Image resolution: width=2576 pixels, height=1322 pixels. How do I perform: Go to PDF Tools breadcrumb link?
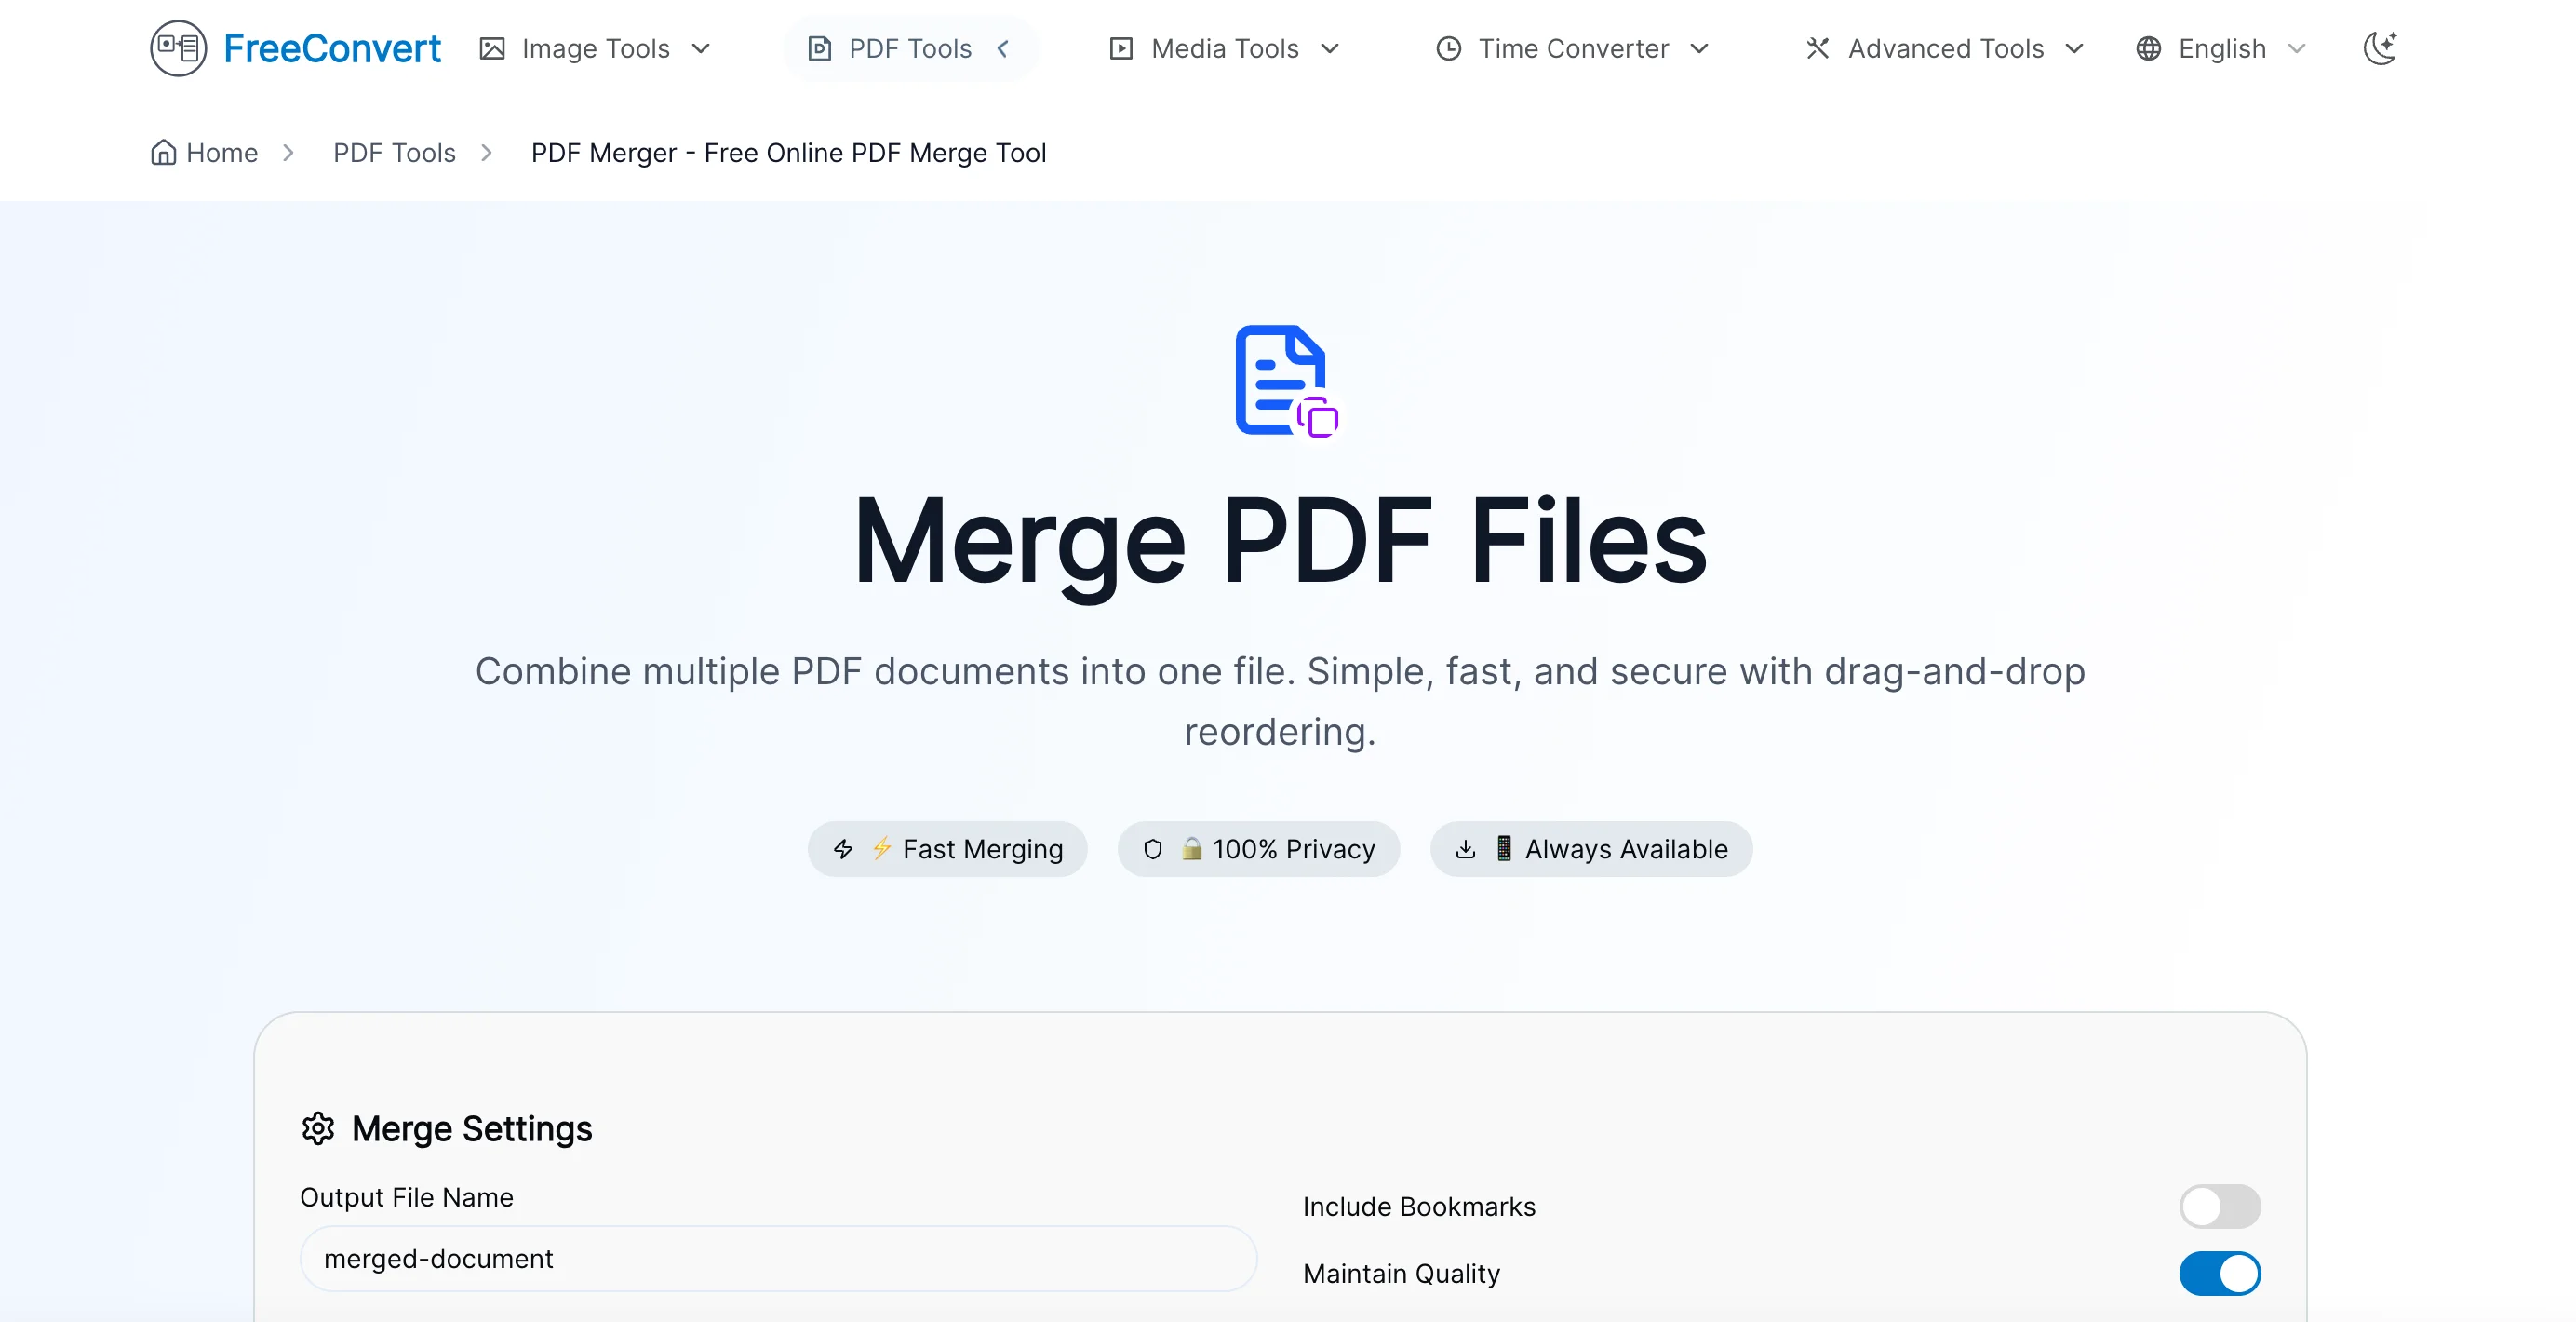click(394, 151)
